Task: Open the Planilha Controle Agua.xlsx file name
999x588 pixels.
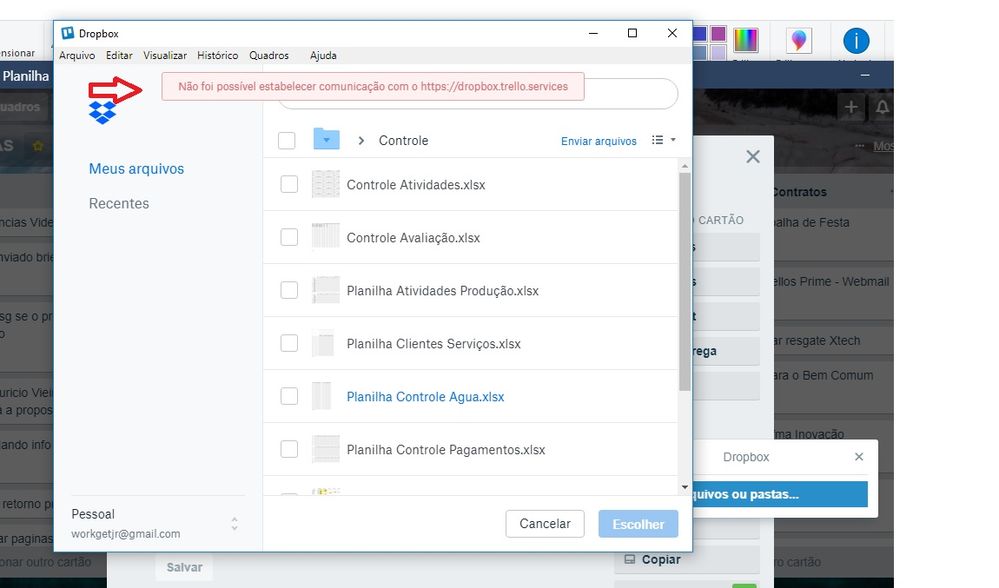Action: tap(425, 397)
